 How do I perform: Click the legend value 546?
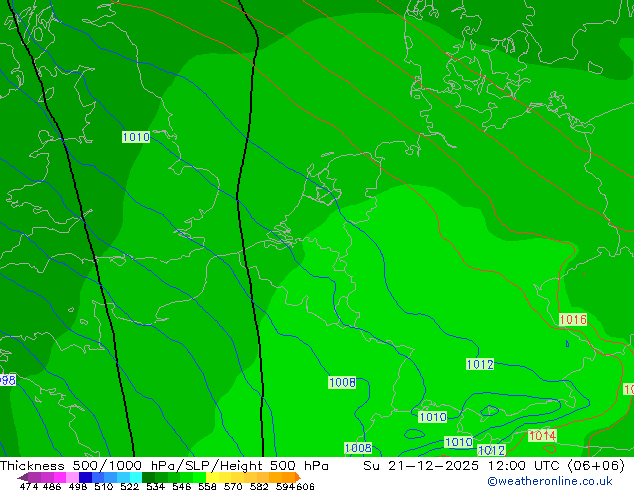[182, 486]
